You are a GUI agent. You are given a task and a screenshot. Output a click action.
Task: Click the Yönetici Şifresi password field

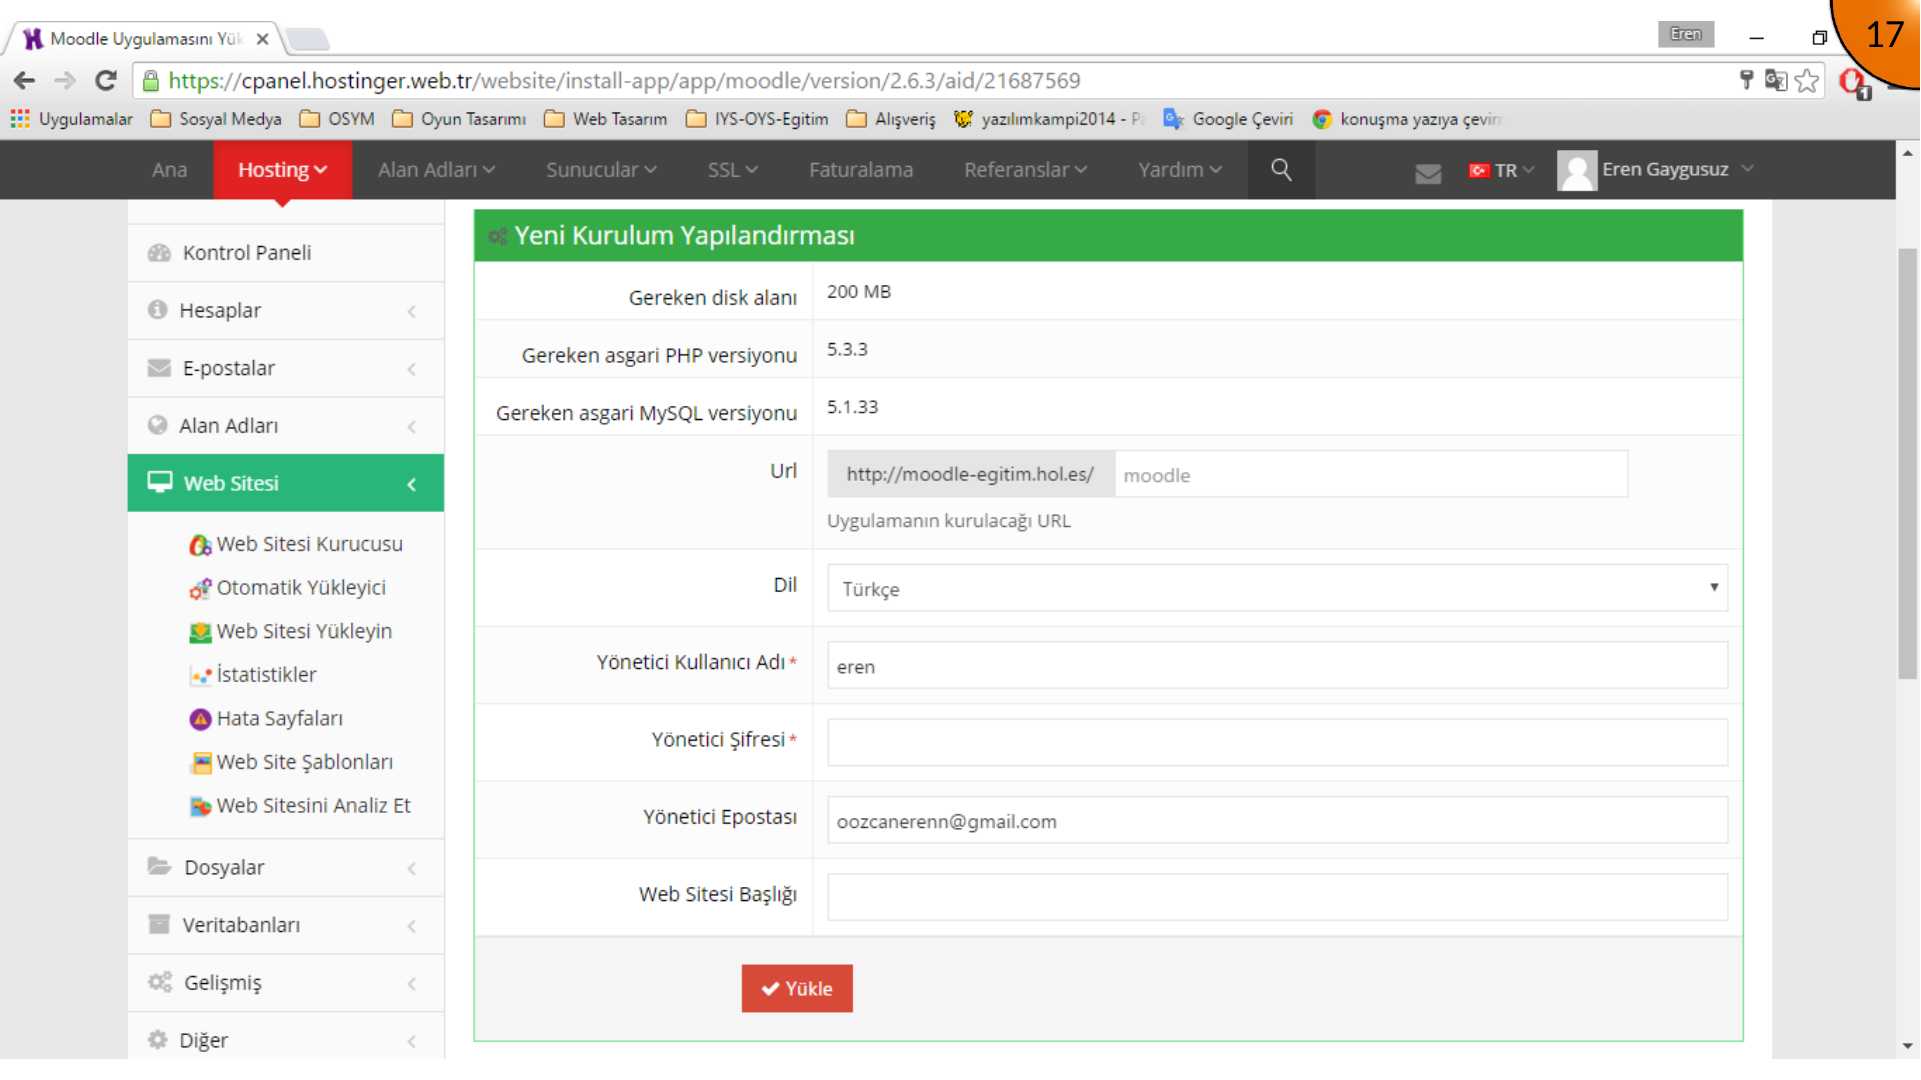pos(1277,742)
